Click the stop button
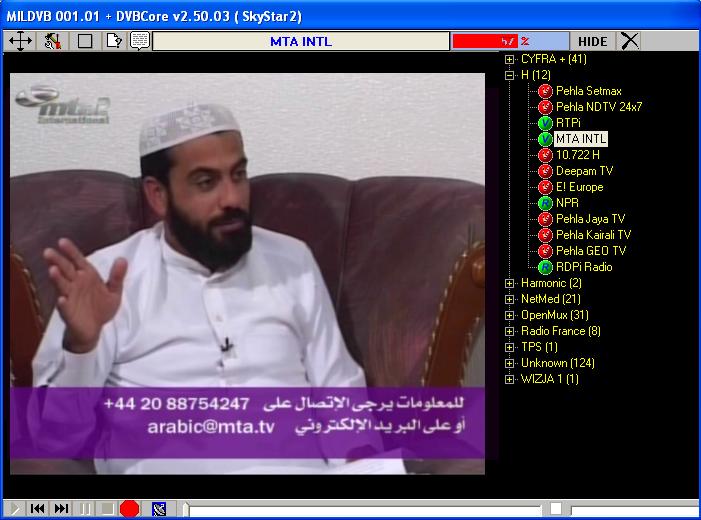The image size is (701, 520). coord(107,509)
